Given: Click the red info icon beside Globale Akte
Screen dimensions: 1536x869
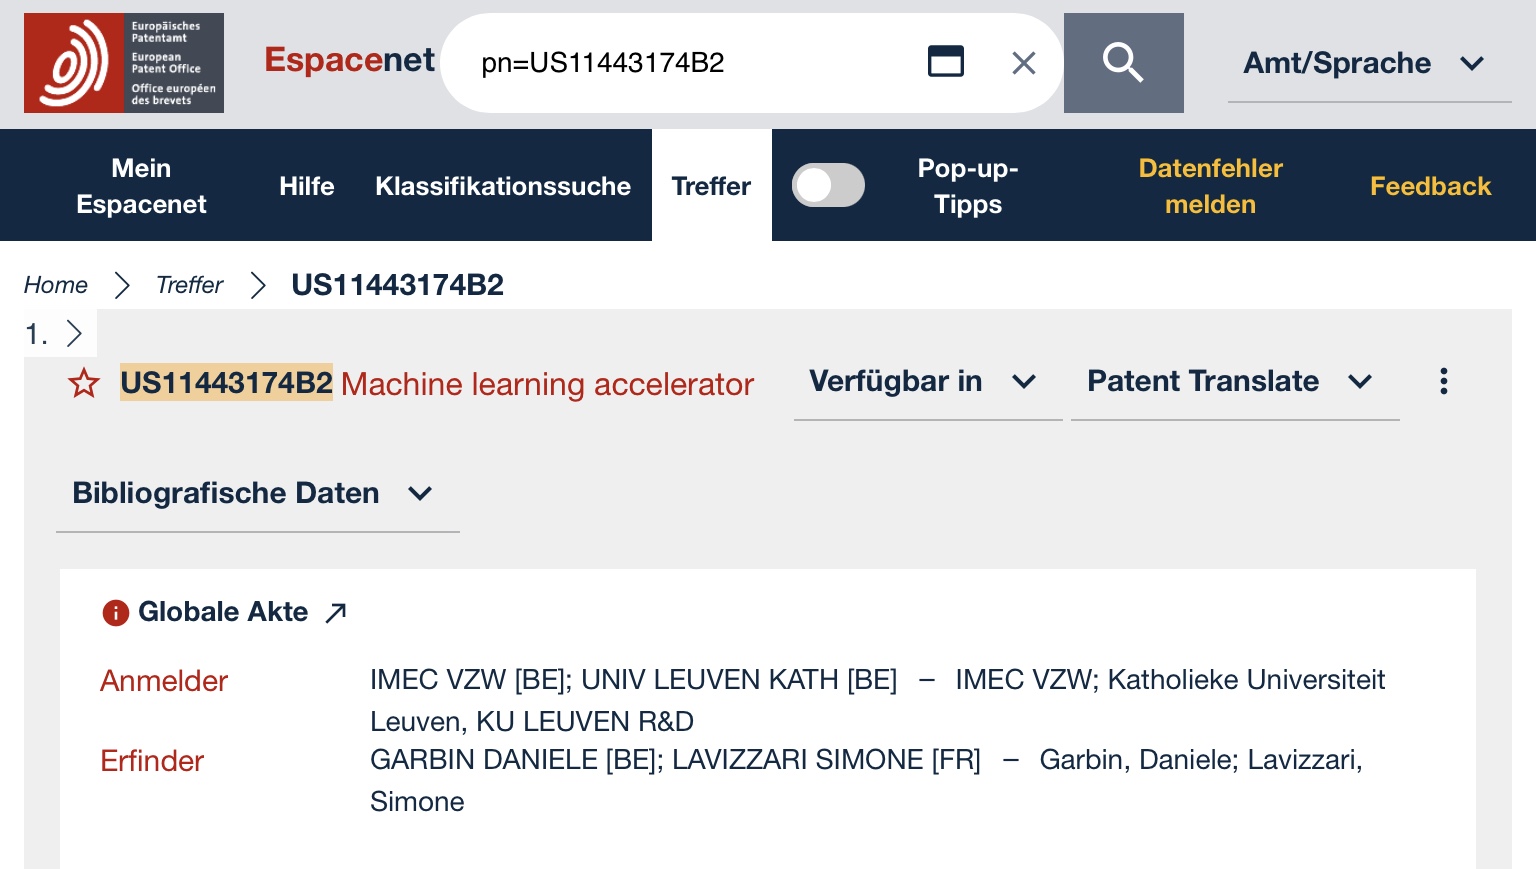Looking at the screenshot, I should [x=116, y=612].
